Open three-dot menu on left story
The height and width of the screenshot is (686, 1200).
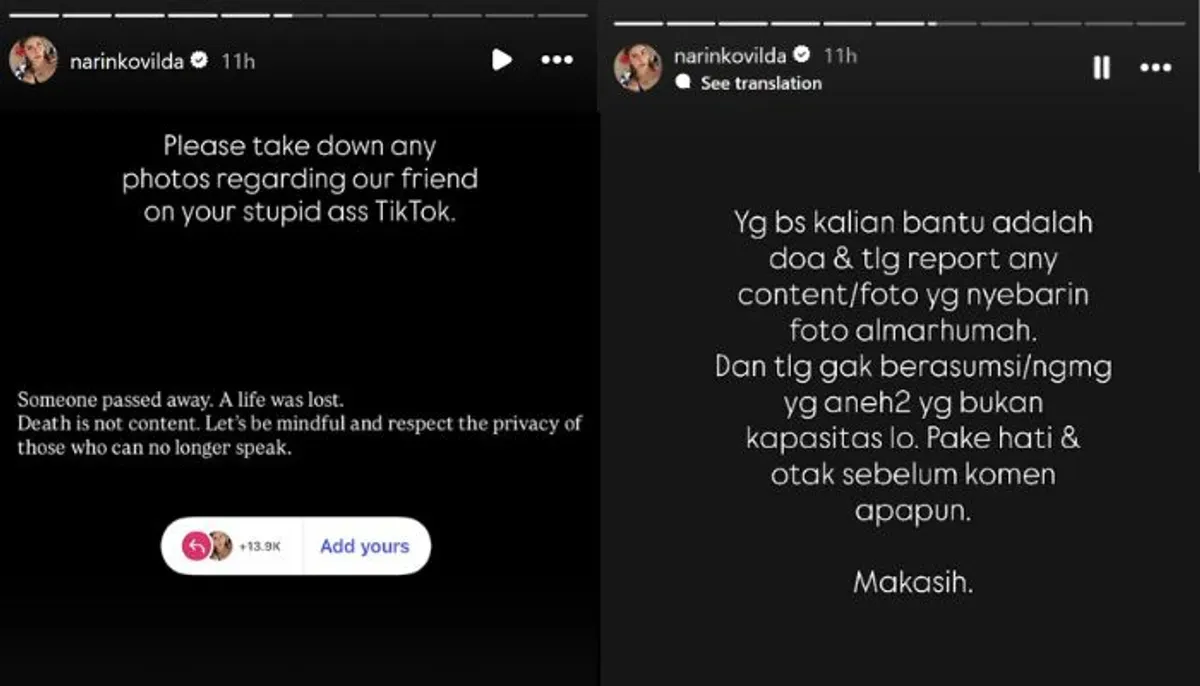point(557,60)
